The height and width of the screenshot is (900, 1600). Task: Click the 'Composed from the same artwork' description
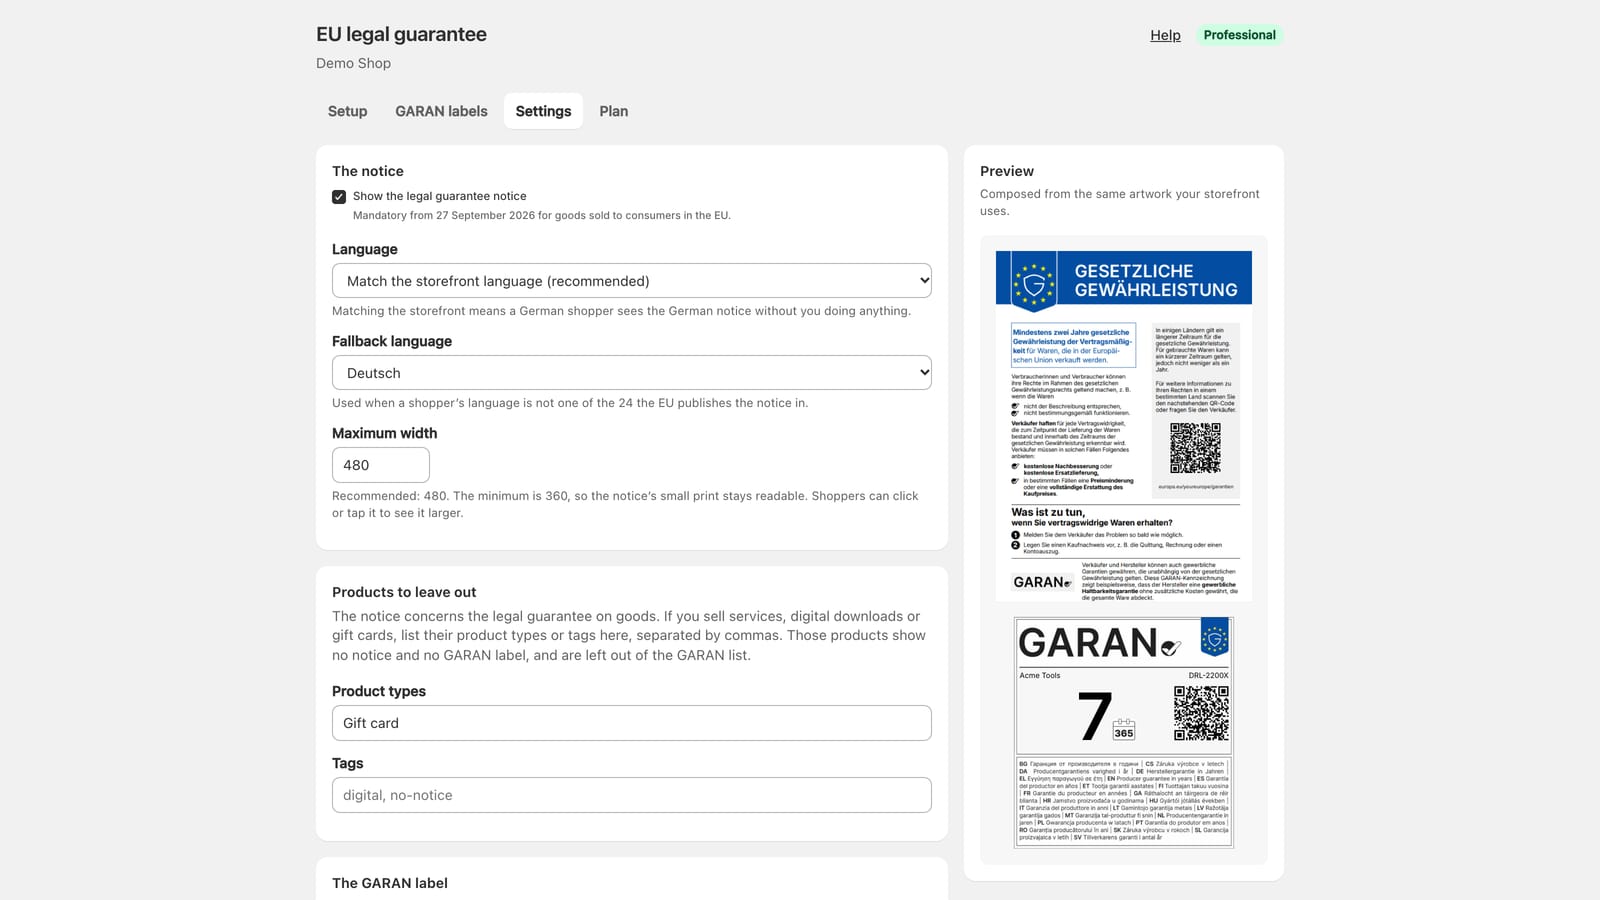(x=1120, y=202)
